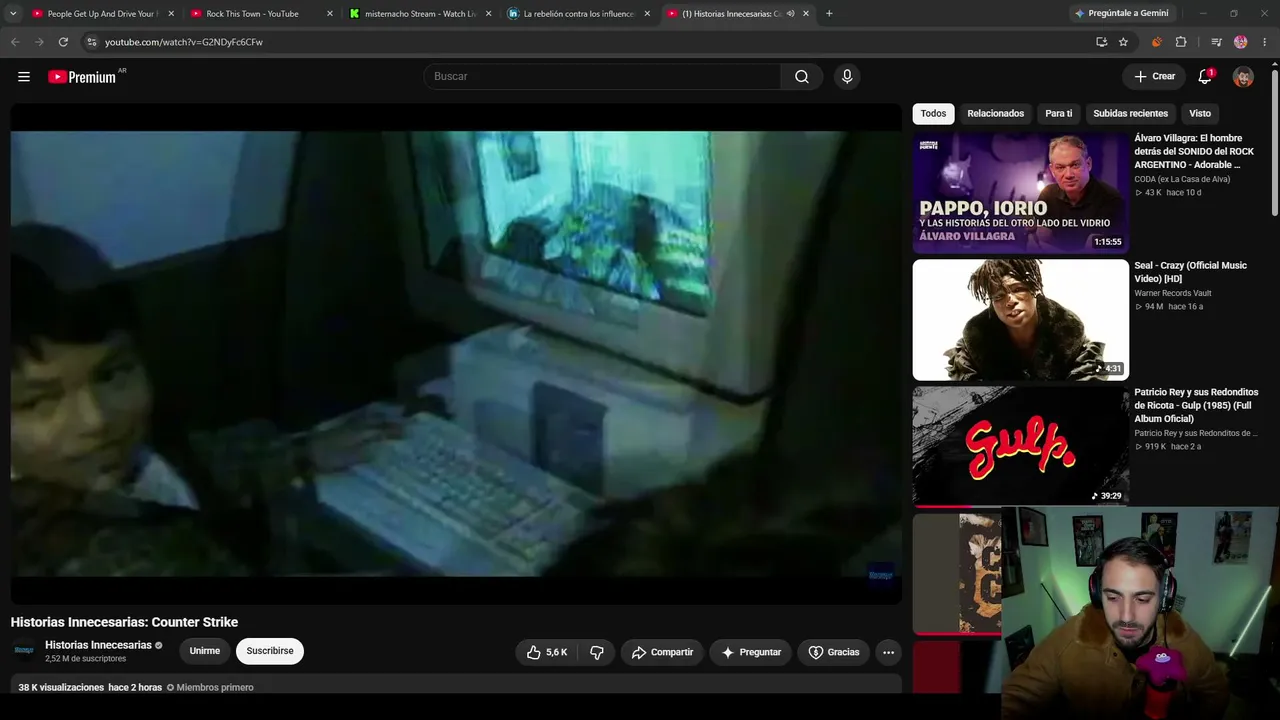The image size is (1280, 720).
Task: Open the media controls toolbar icon
Action: (x=1216, y=42)
